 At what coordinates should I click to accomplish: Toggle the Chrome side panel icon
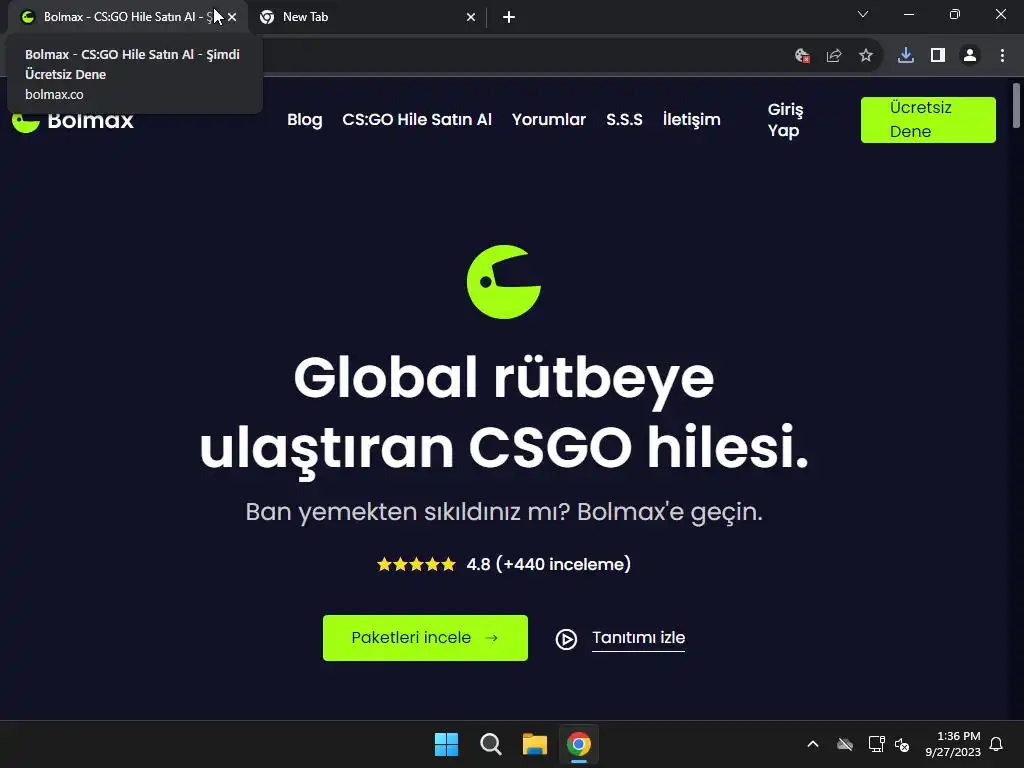(x=938, y=56)
